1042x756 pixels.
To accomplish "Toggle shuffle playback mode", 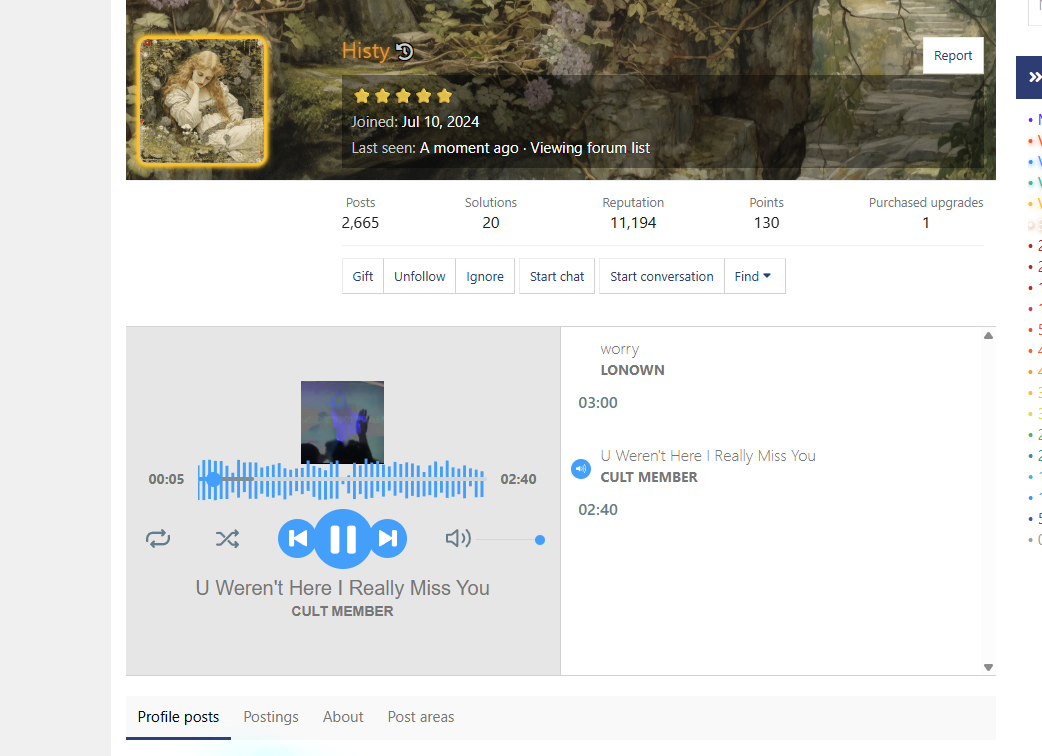I will 227,539.
